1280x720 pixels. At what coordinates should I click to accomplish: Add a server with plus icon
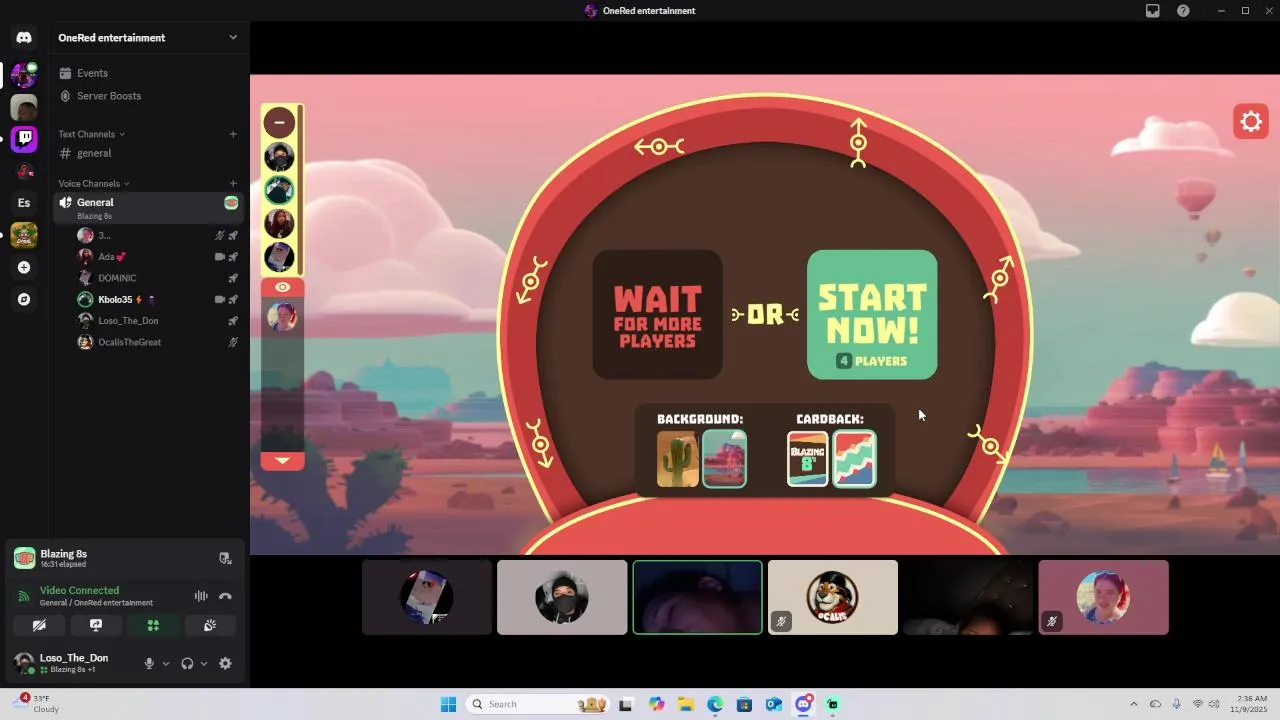[24, 267]
